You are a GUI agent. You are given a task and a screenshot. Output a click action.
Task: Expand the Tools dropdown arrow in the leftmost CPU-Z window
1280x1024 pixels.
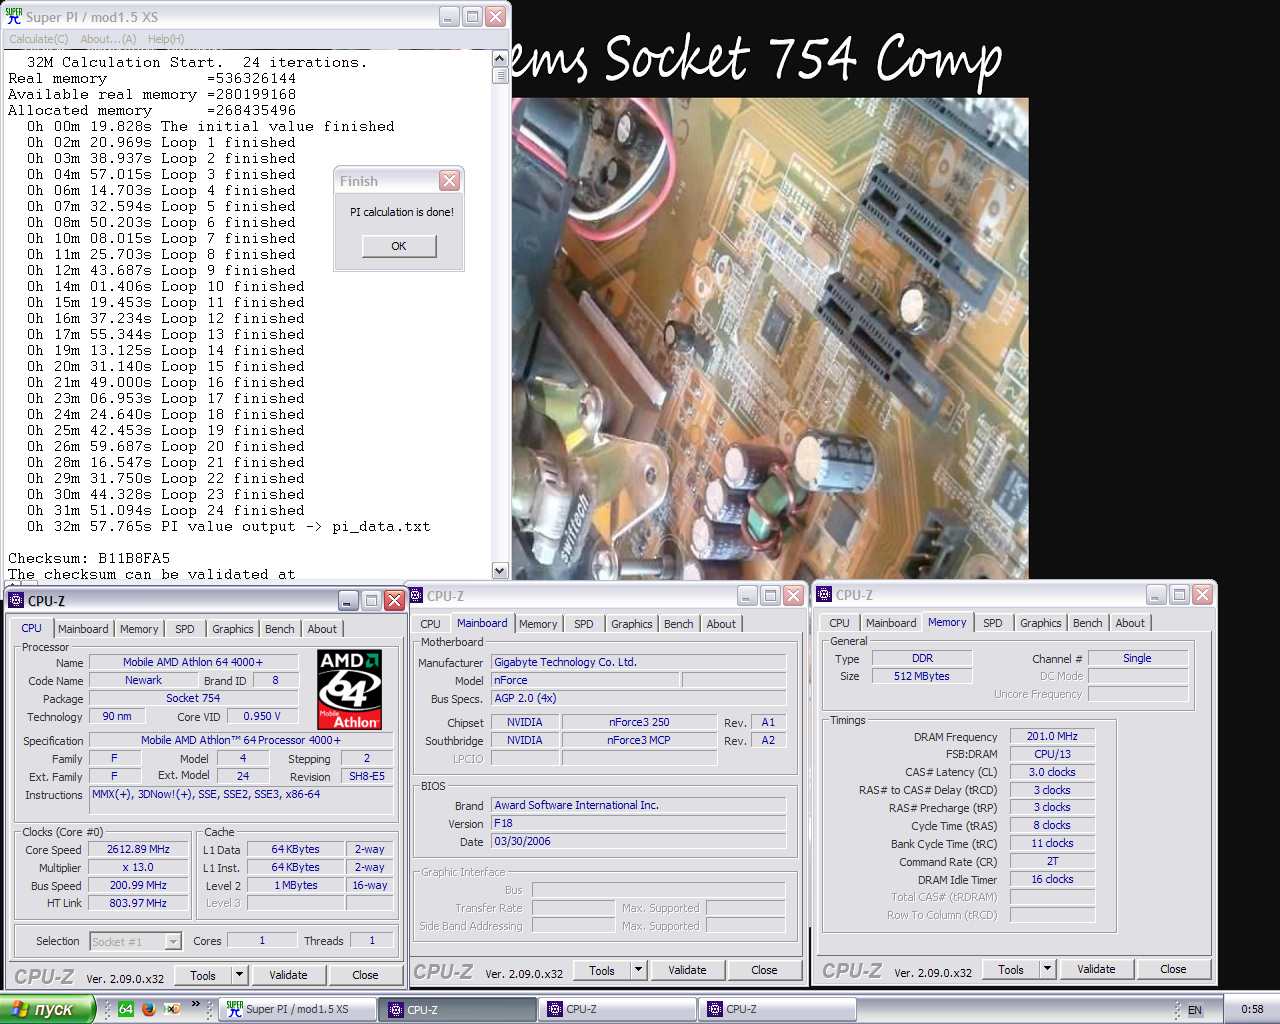[x=239, y=975]
